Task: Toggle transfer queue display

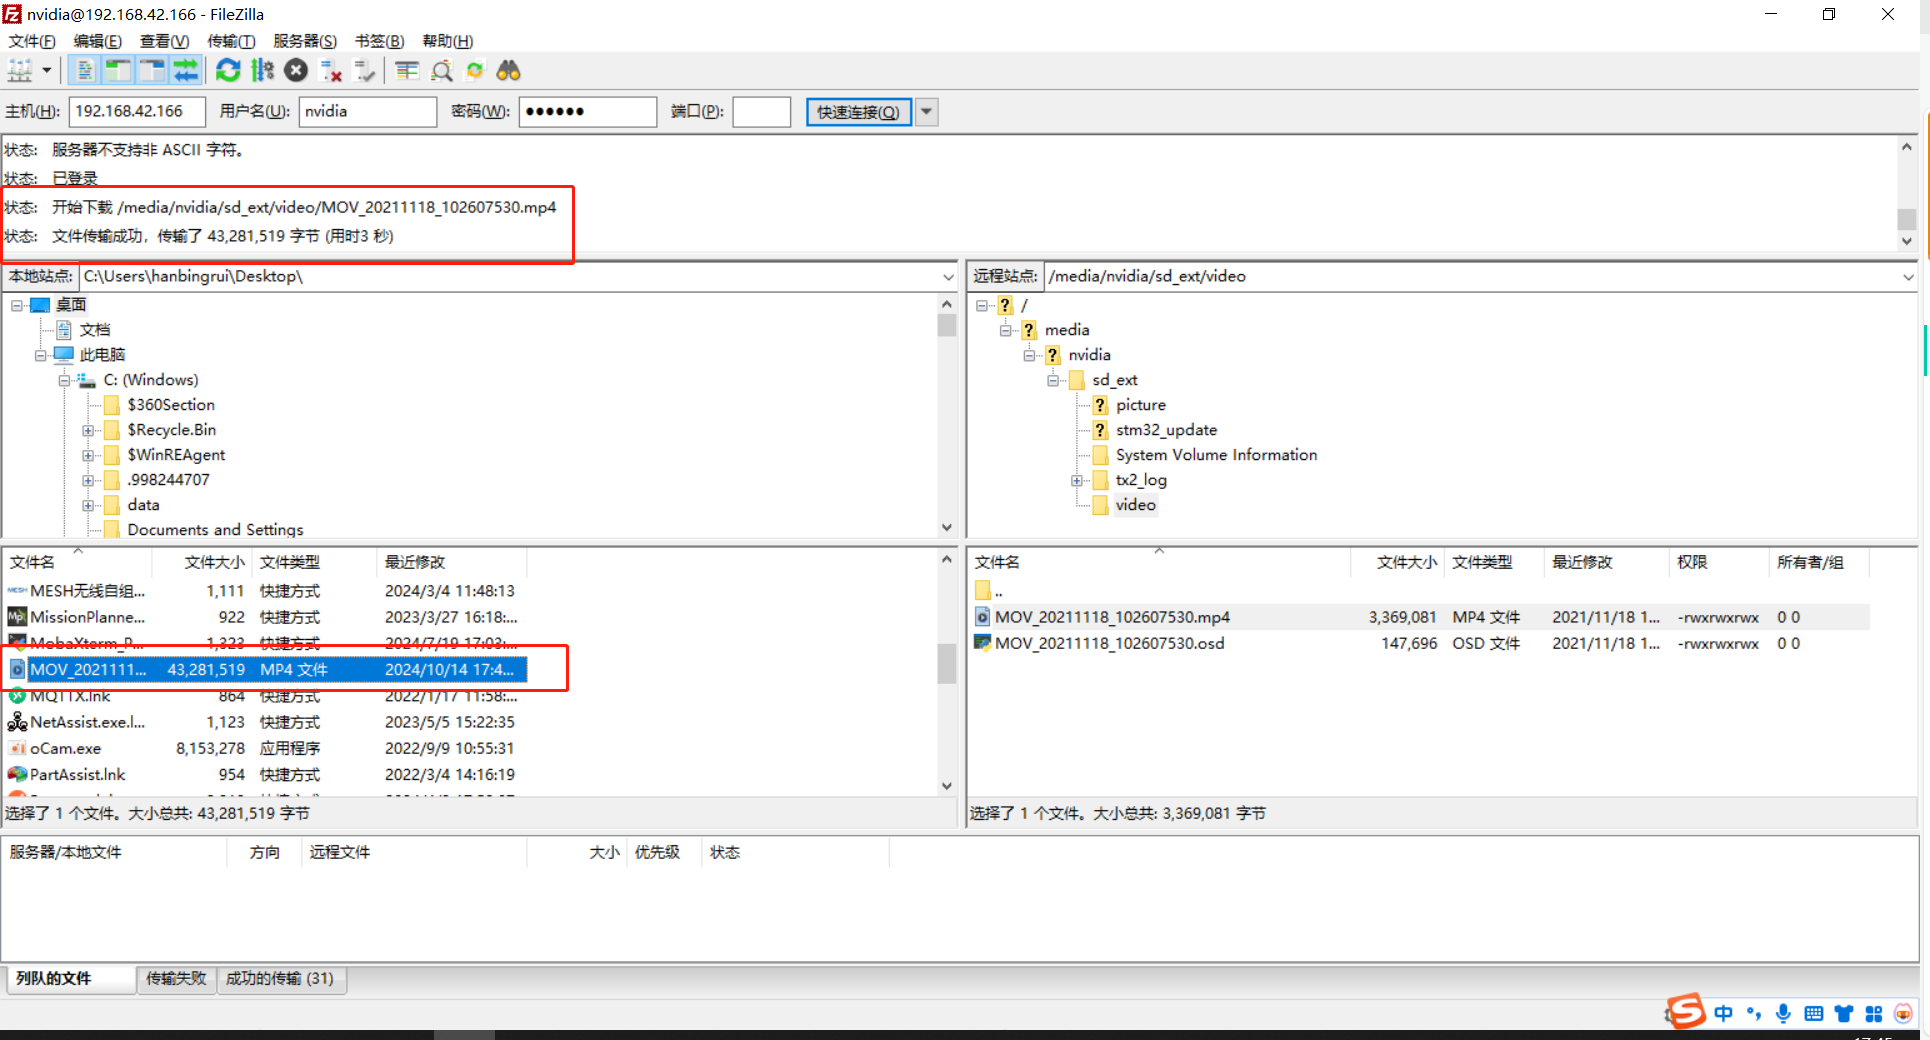Action: click(x=186, y=71)
